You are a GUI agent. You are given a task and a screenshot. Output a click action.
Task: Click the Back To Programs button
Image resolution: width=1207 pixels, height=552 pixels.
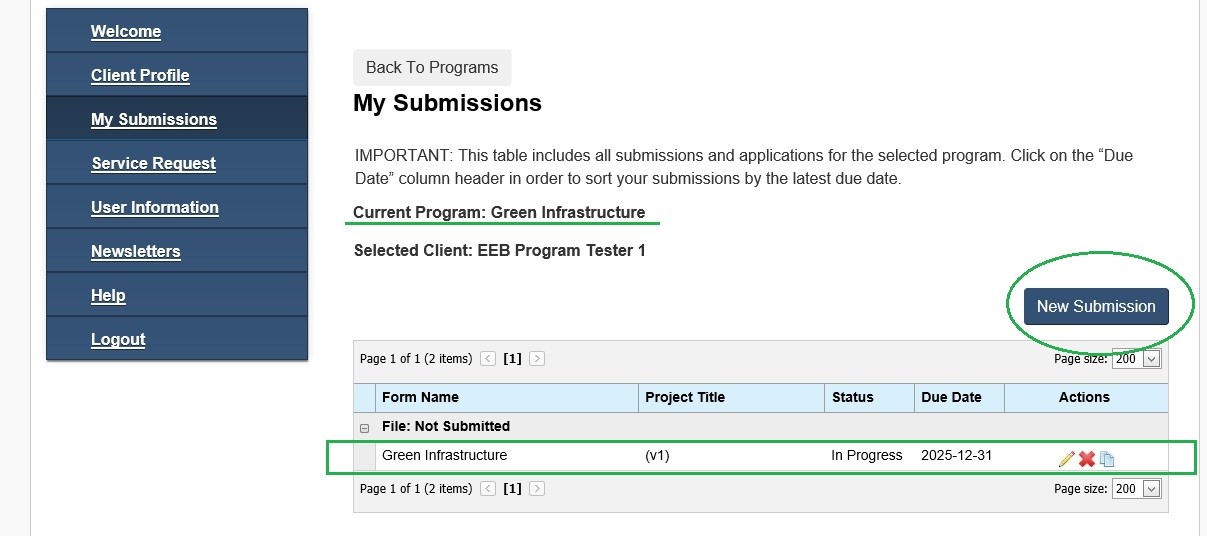(x=432, y=67)
